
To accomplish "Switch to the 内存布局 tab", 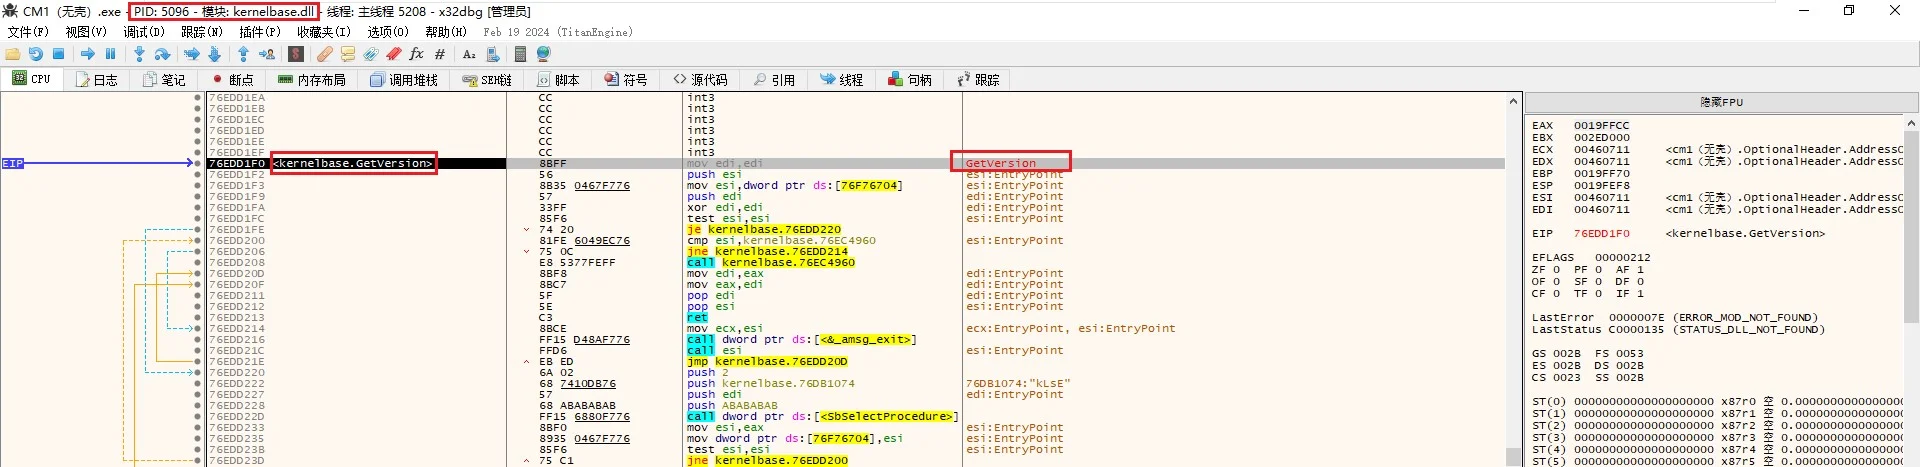I will (312, 80).
